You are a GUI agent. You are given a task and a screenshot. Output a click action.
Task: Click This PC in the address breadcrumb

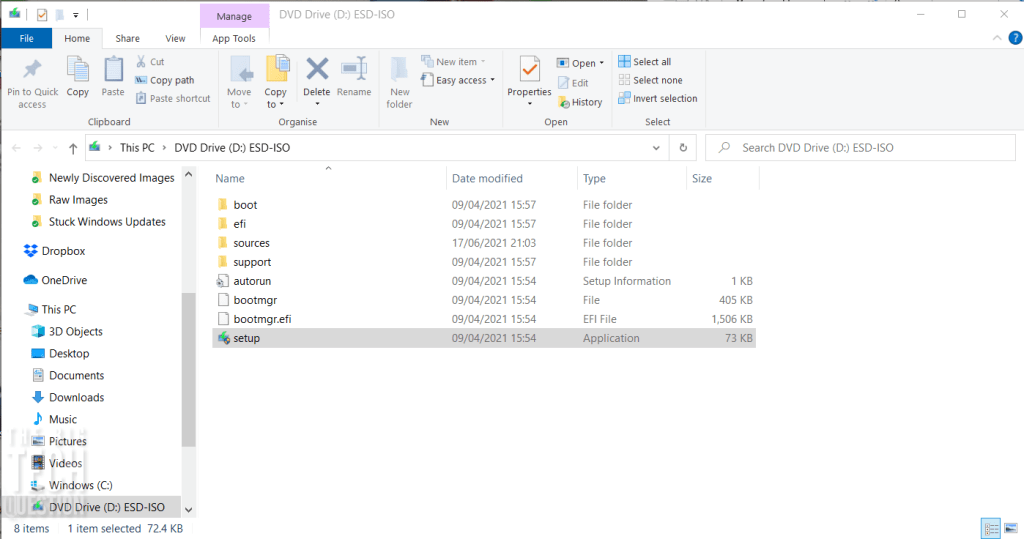coord(137,148)
